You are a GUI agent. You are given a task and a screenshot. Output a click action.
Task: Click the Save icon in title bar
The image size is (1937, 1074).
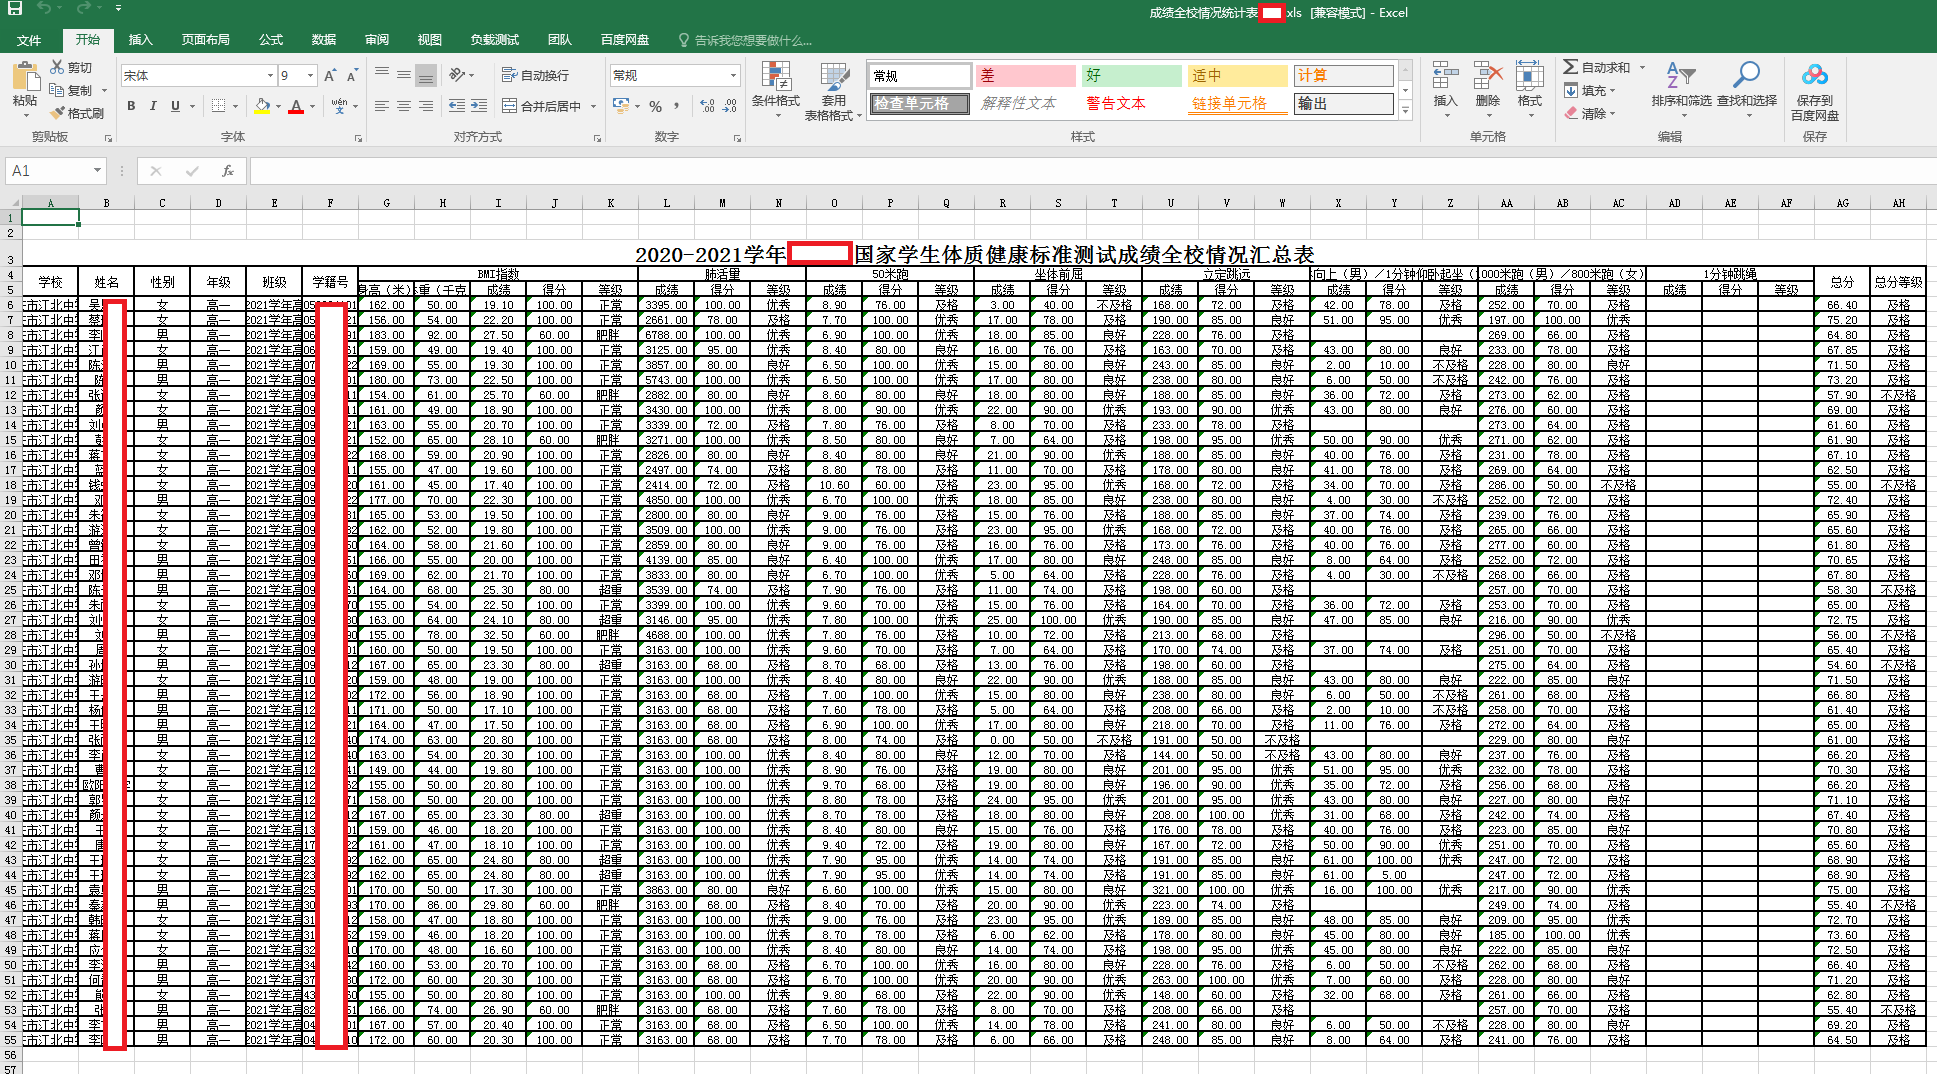click(x=14, y=9)
